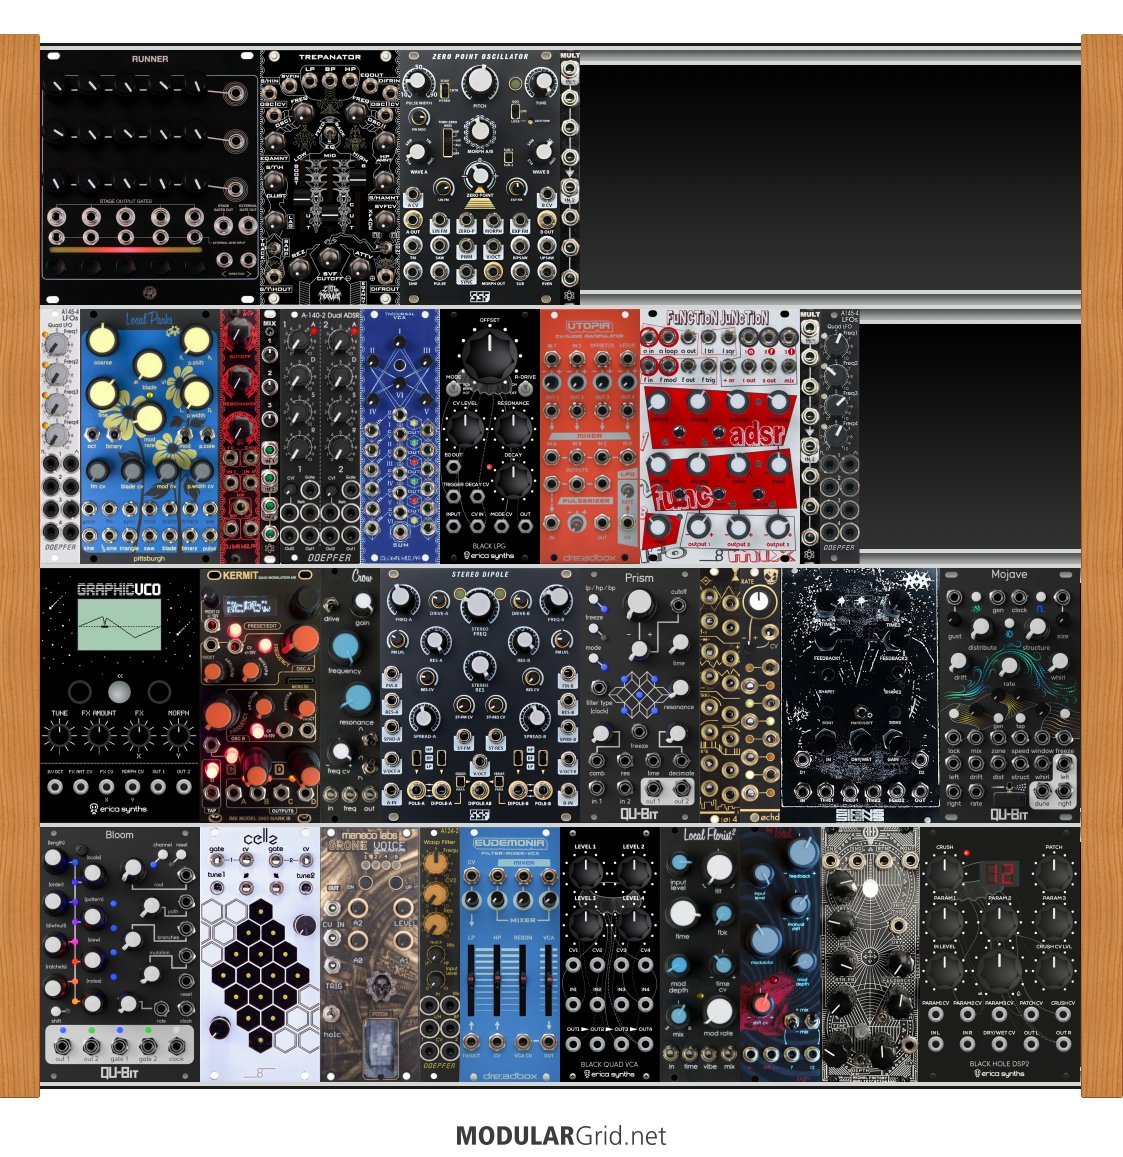
Task: Select the Runner sequencer module
Action: [150, 177]
